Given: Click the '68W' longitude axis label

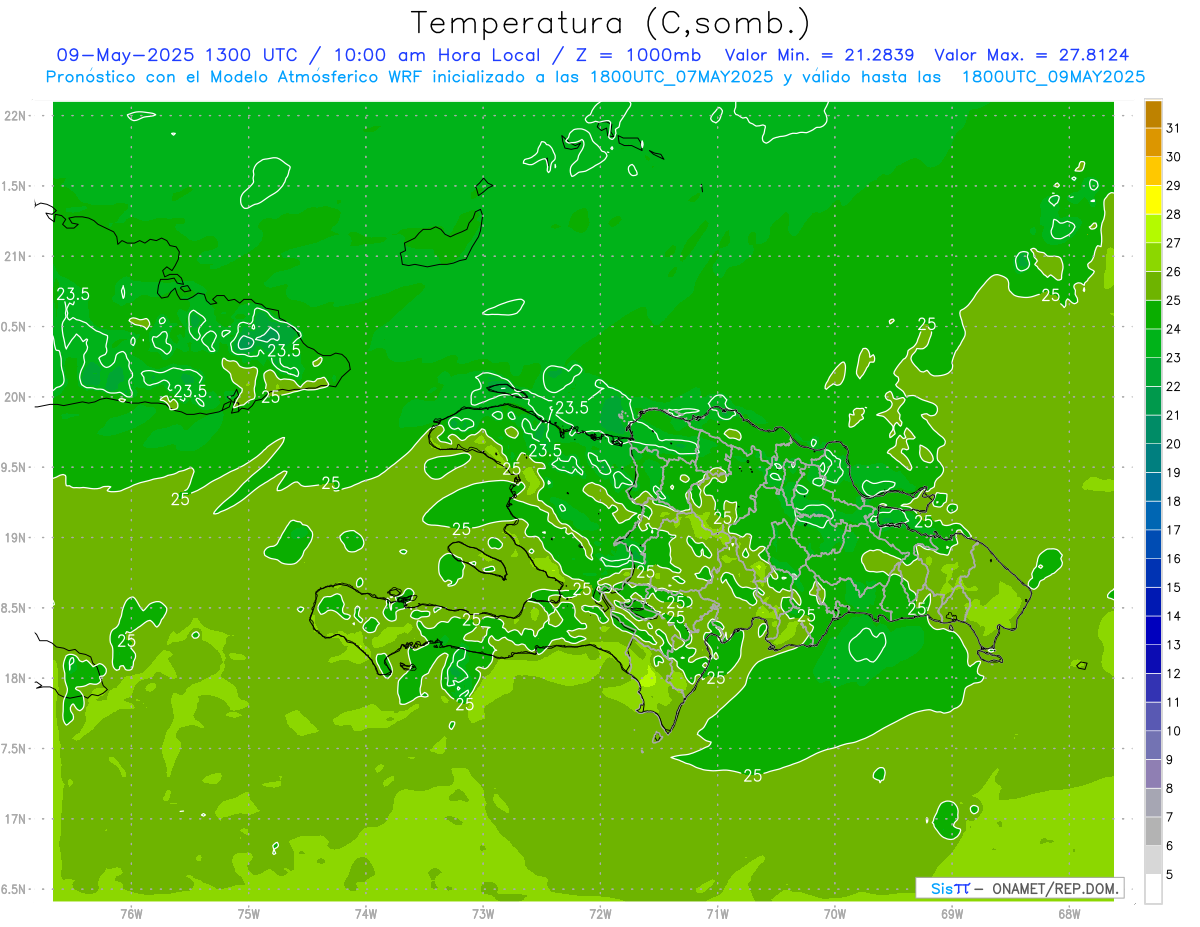Looking at the screenshot, I should tap(1069, 914).
